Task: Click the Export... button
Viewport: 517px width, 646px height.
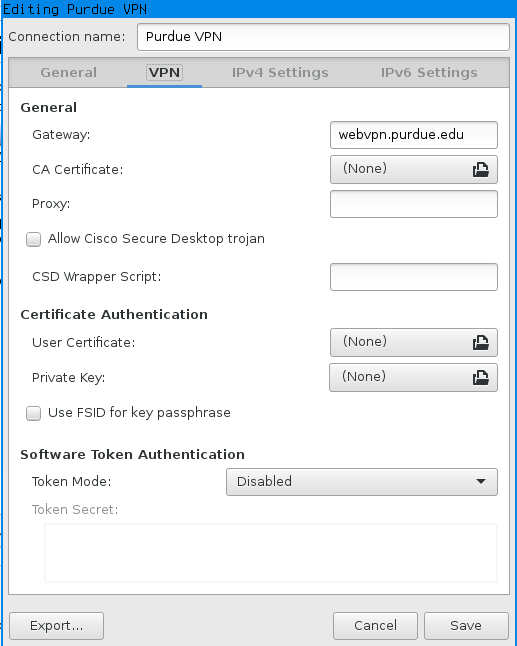Action: [x=56, y=625]
